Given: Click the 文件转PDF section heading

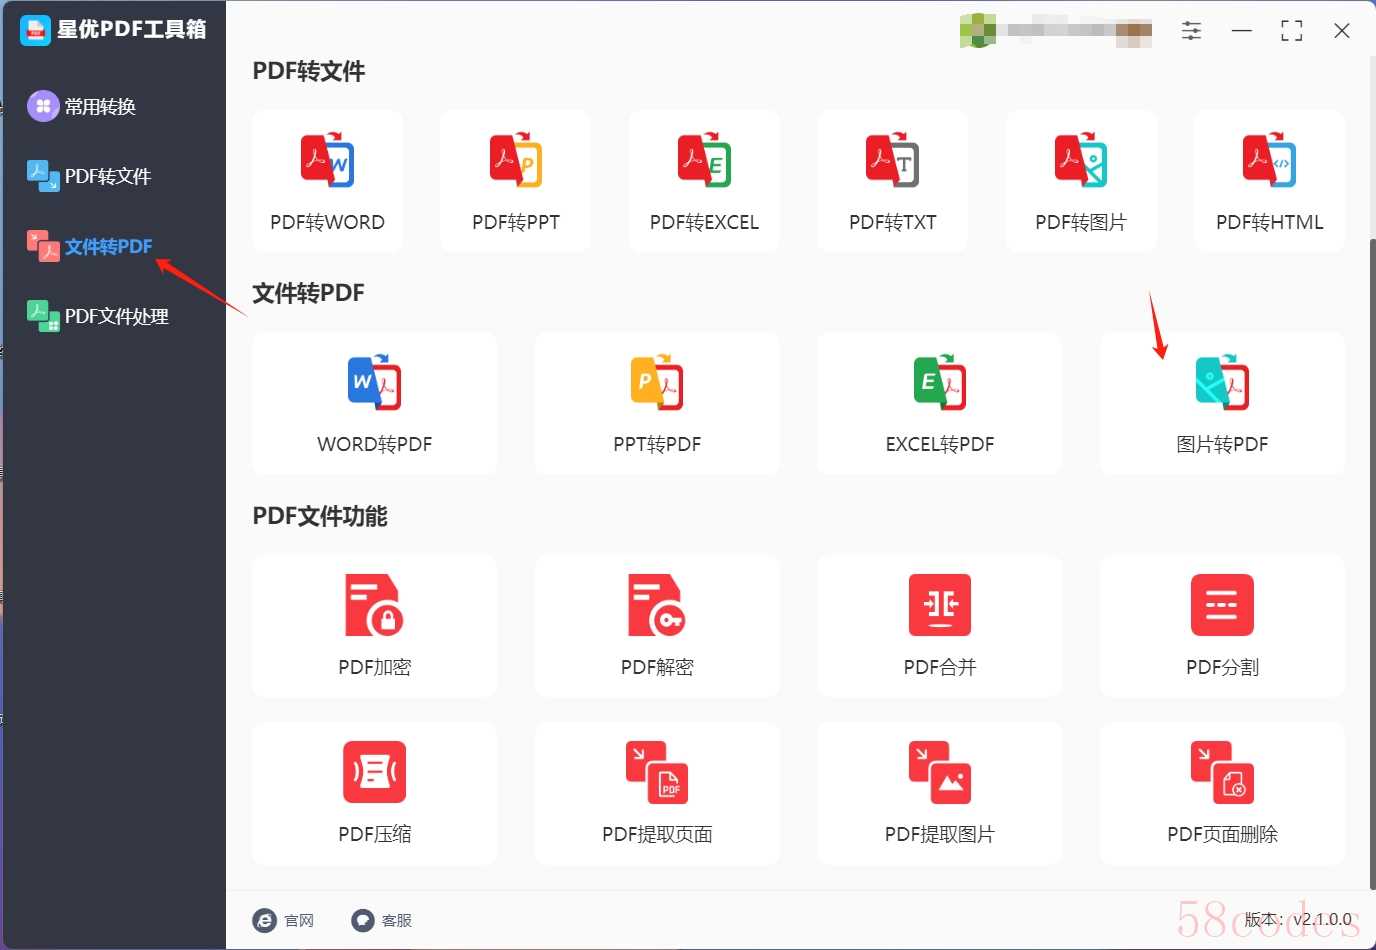Looking at the screenshot, I should [x=308, y=294].
